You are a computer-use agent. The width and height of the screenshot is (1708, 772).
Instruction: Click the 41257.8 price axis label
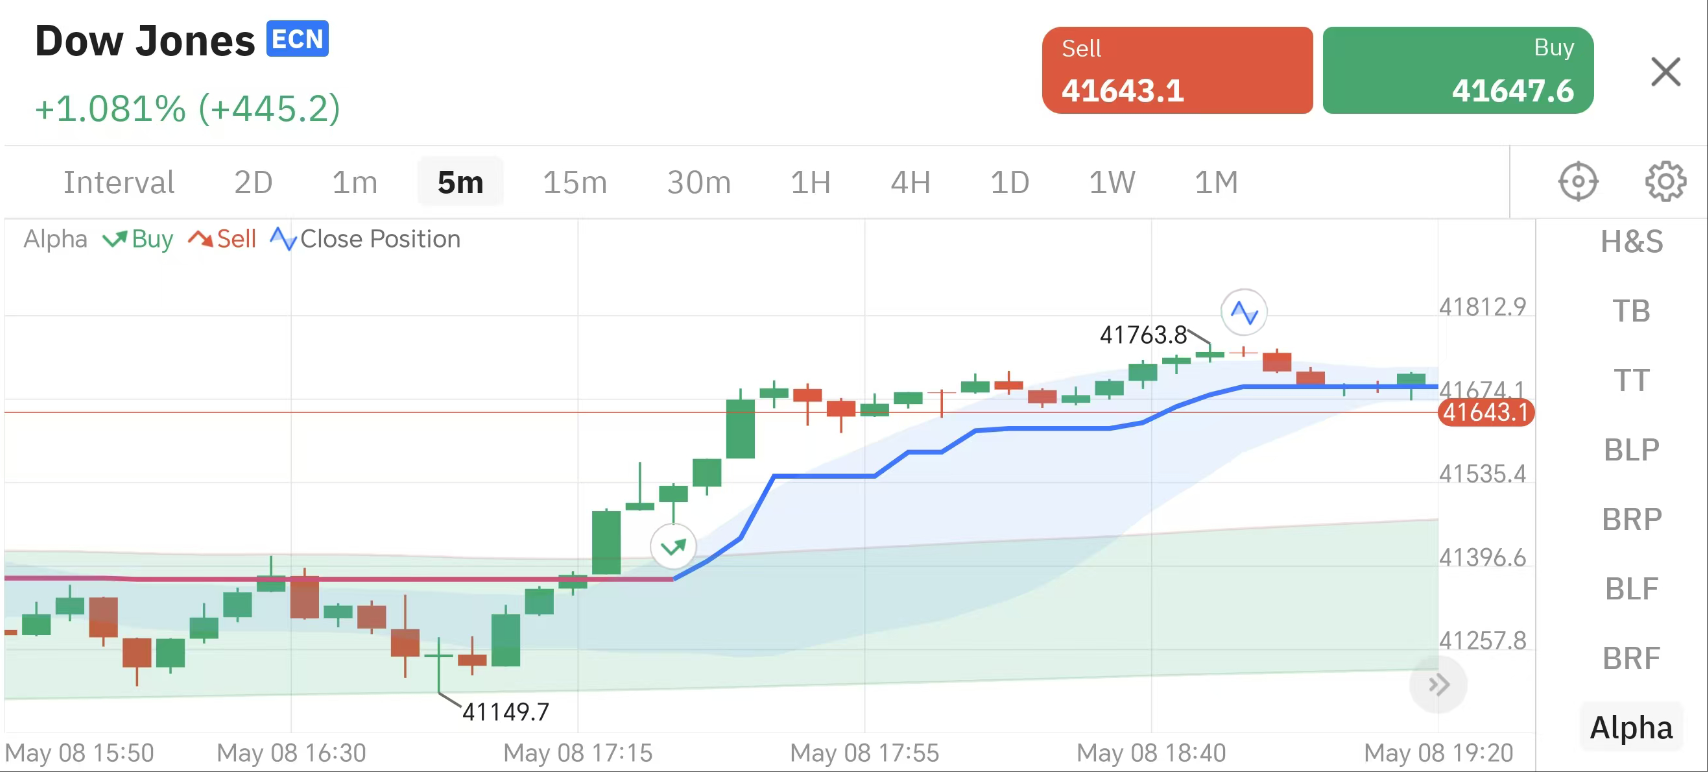coord(1483,640)
